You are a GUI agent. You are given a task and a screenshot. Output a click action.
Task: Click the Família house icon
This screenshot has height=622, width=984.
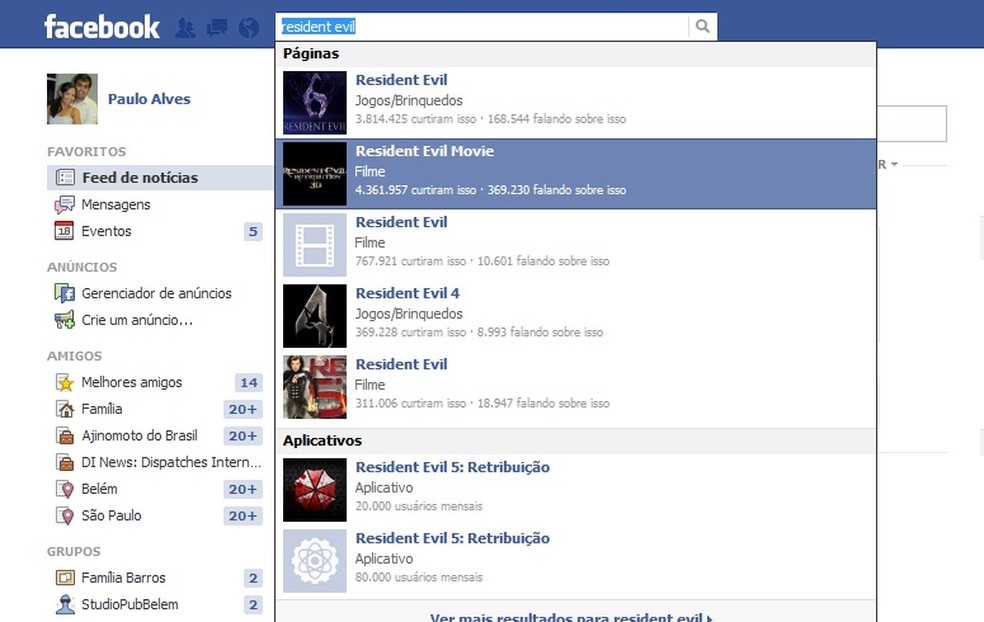coord(65,409)
